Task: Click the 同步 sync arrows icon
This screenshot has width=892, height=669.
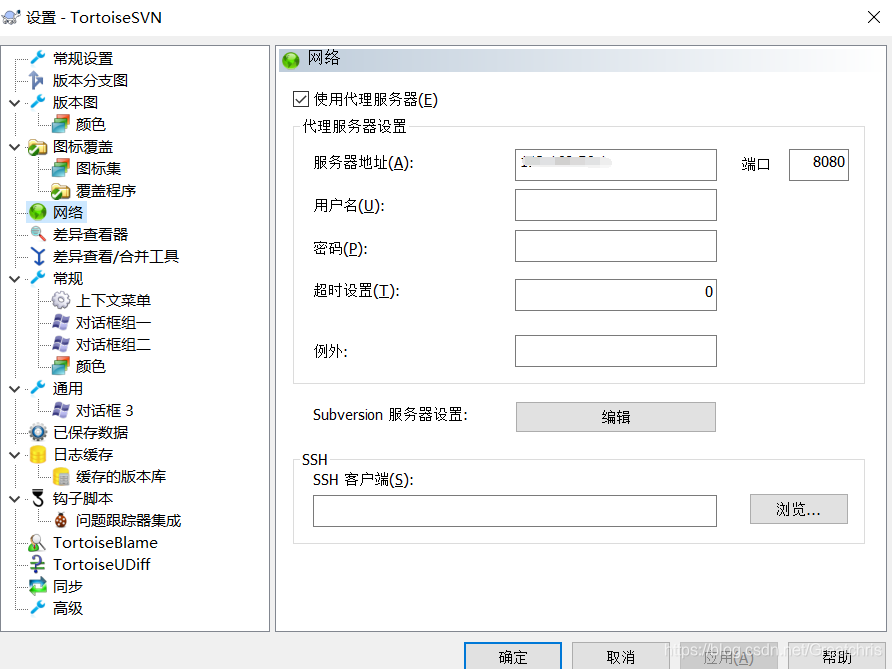Action: click(x=38, y=586)
